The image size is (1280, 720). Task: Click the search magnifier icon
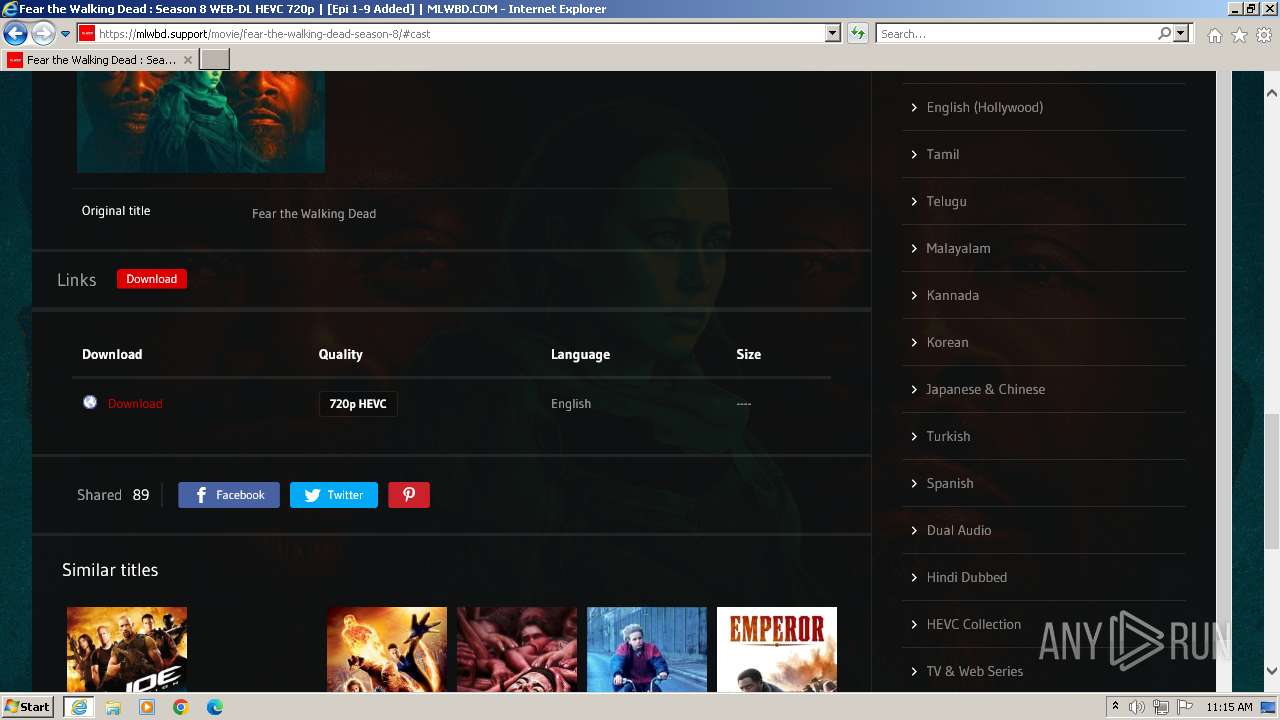point(1164,34)
